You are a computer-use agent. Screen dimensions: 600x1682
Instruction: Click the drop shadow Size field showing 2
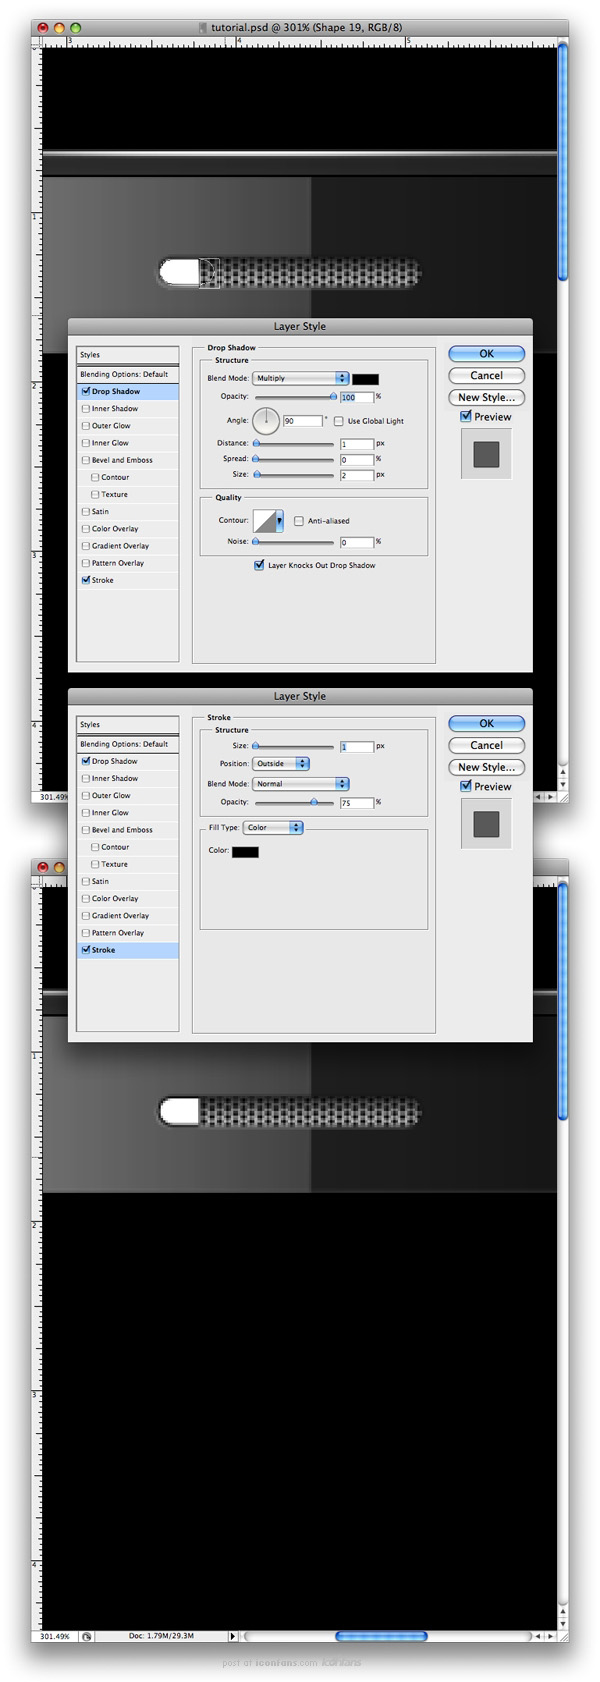[356, 475]
